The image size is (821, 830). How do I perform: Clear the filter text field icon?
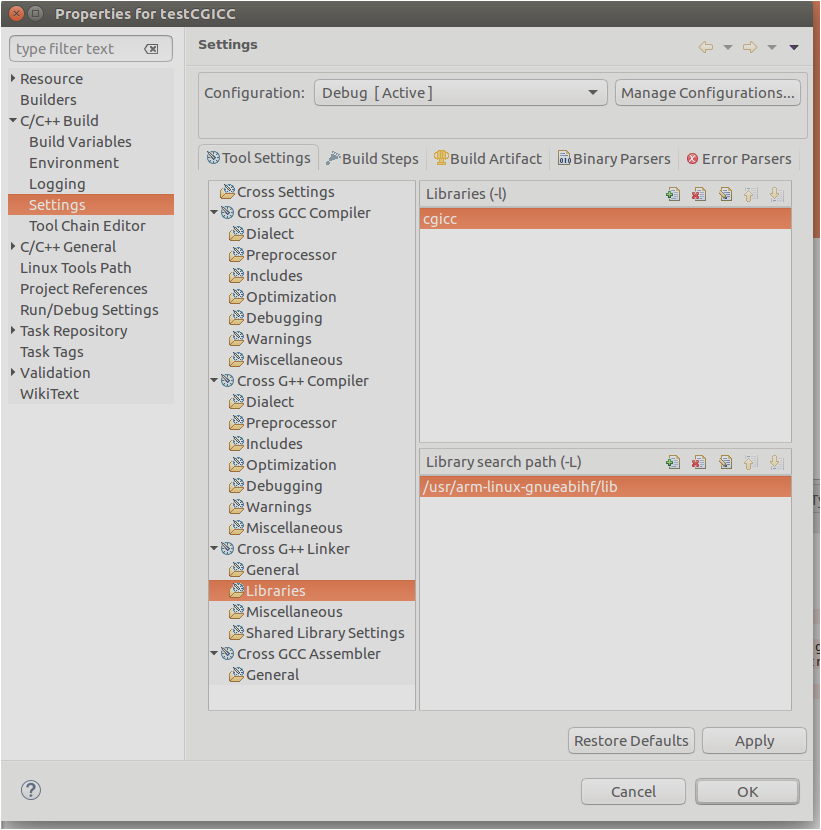152,49
